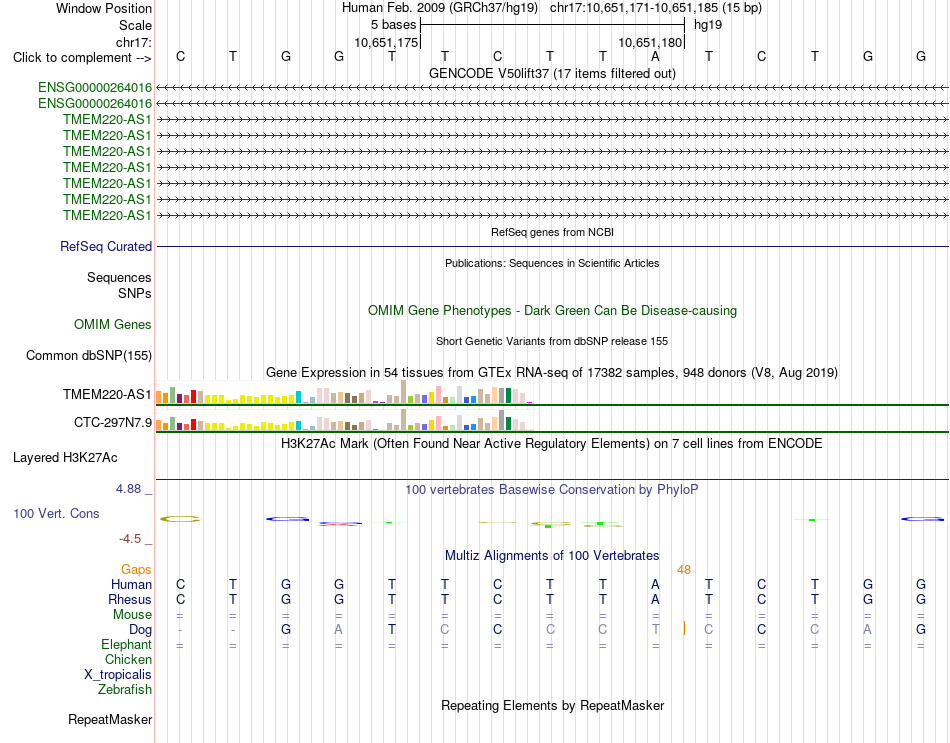Open the OMIM Gene Phenotypes track title
Viewport: 950px width, 743px height.
[x=552, y=310]
